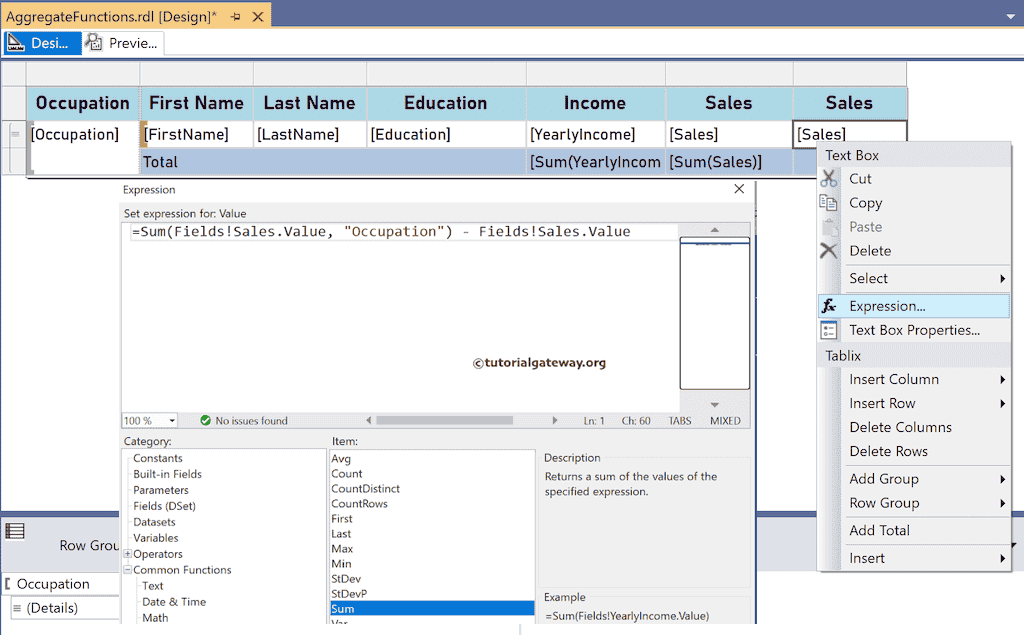Click inside the expression editor text
The image size is (1024, 635).
point(381,231)
